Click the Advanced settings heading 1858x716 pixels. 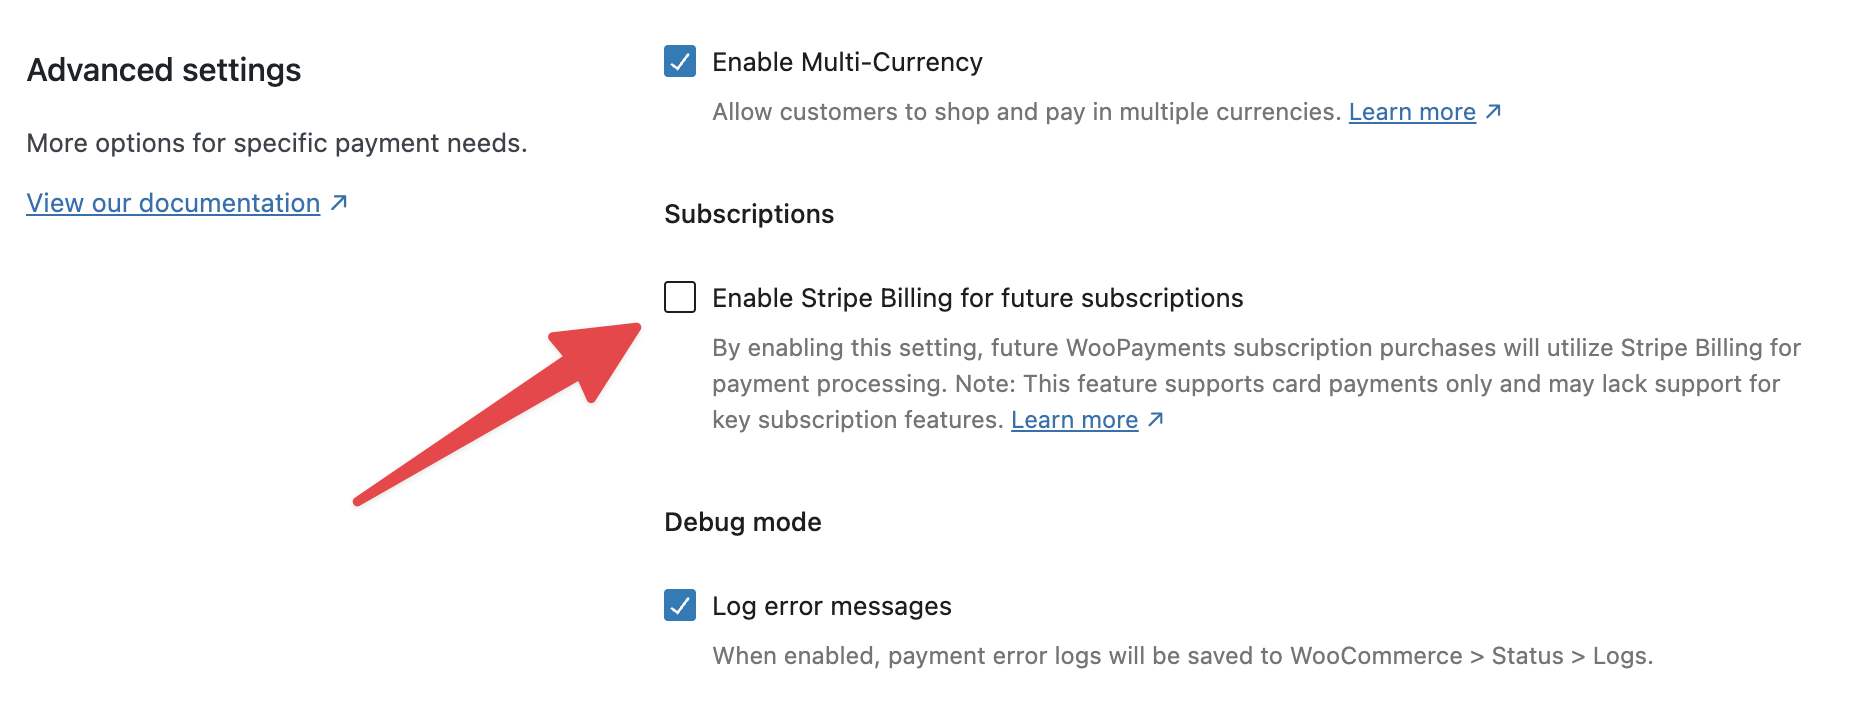[x=164, y=70]
